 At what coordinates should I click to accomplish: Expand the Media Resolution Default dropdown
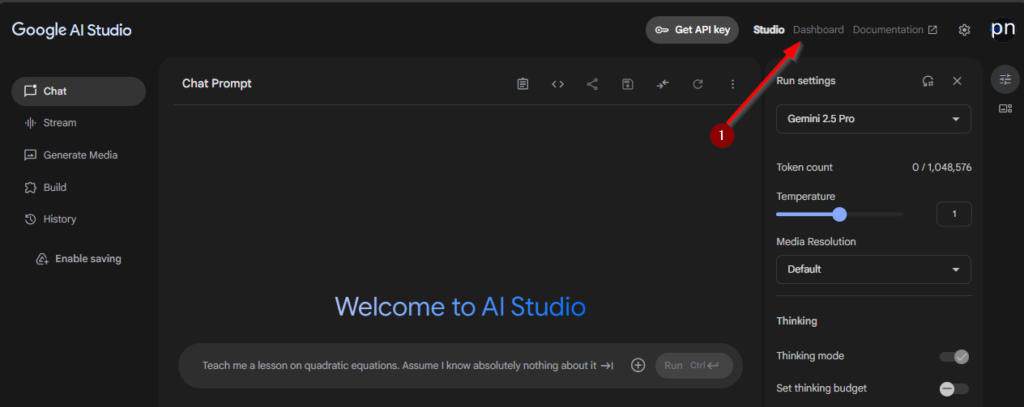pyautogui.click(x=873, y=269)
